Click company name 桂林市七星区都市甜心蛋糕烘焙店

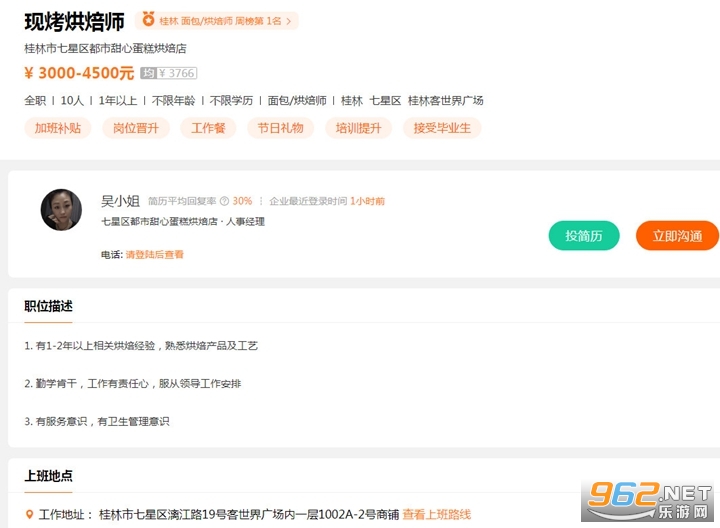tap(106, 48)
